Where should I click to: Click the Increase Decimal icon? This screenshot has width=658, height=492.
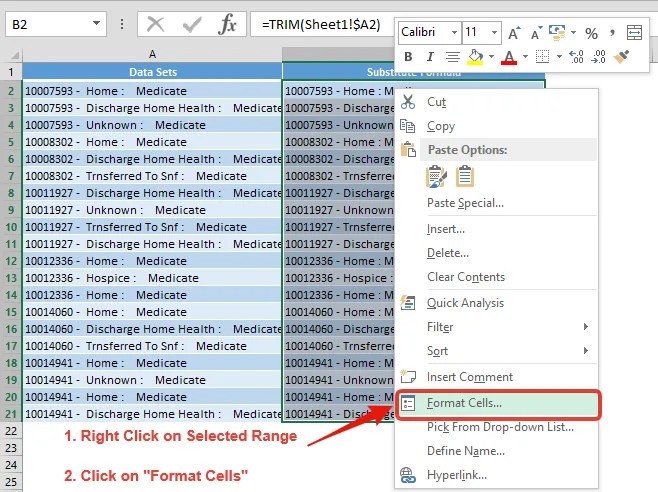point(576,57)
